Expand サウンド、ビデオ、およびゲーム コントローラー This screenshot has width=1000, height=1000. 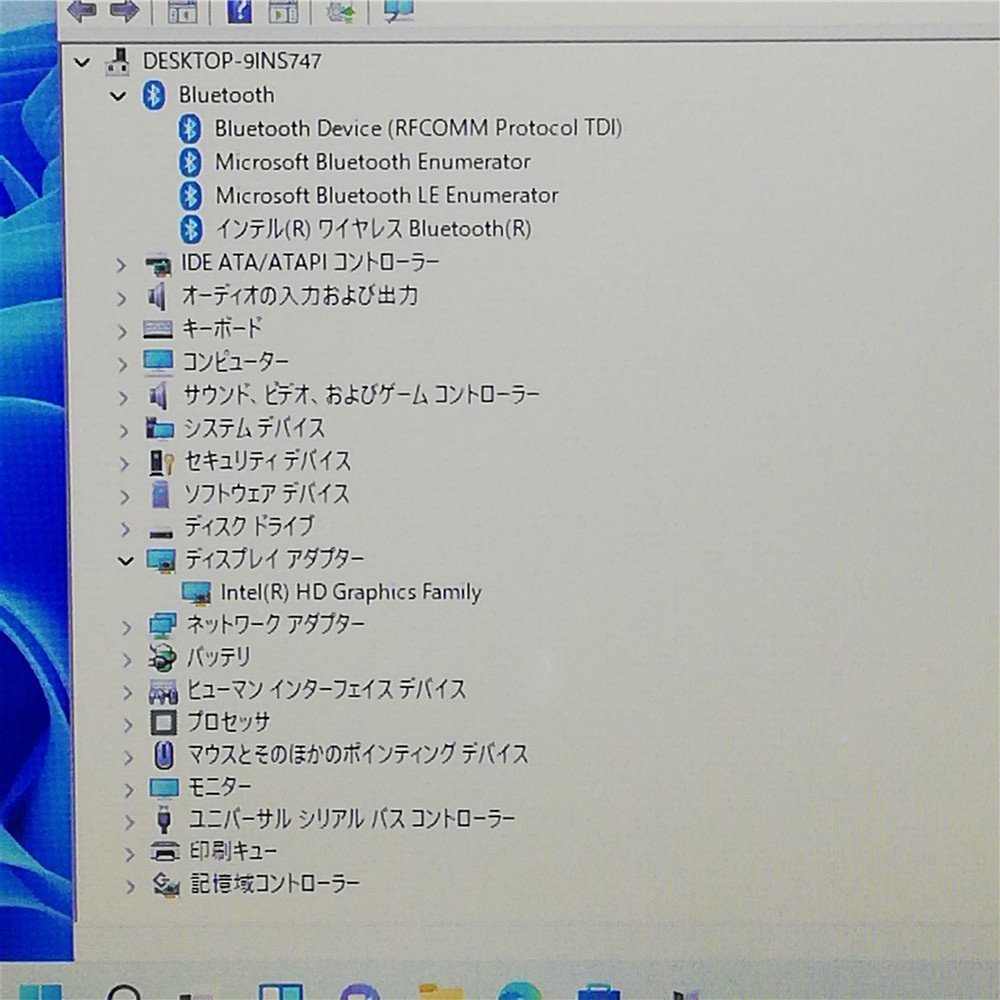pyautogui.click(x=124, y=397)
